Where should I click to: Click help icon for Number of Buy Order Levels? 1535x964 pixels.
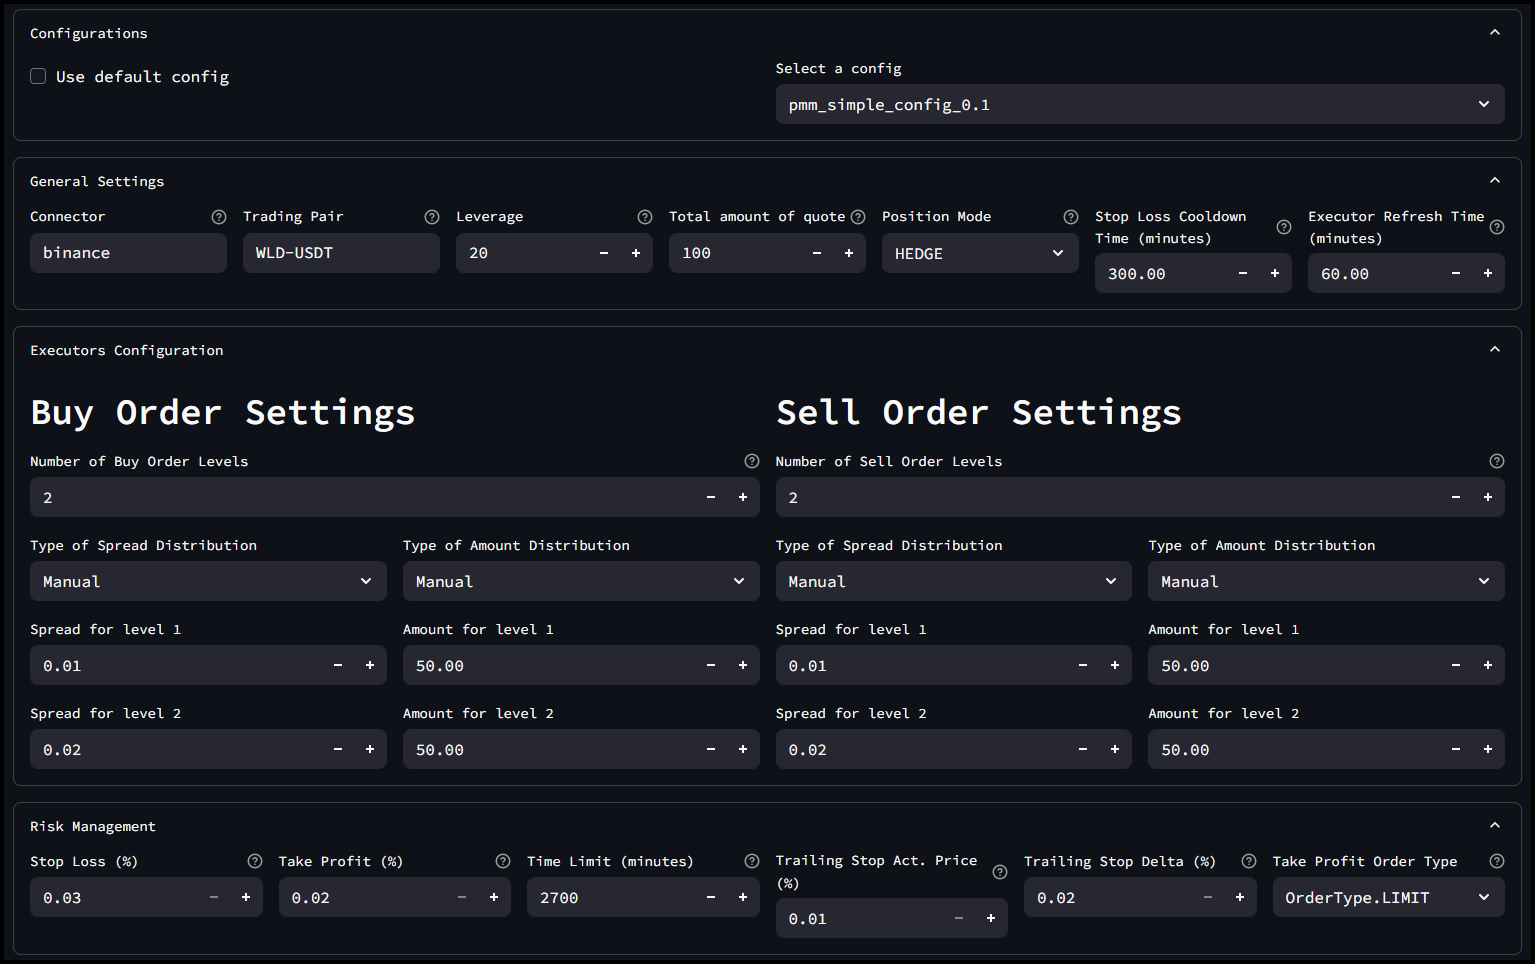pyautogui.click(x=752, y=461)
